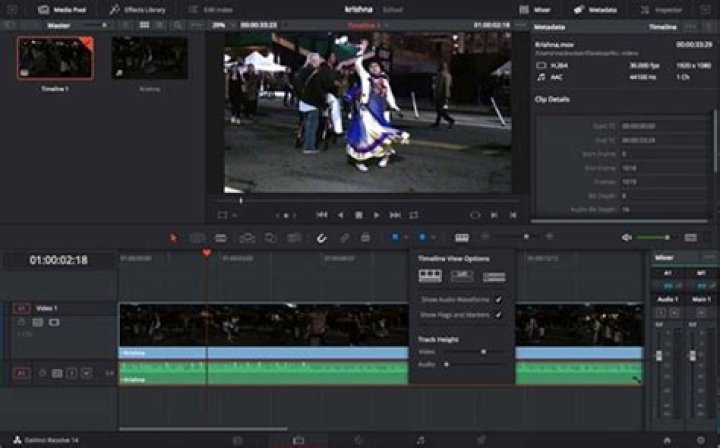Open the Timeline View Options button
720x448 pixels.
[x=461, y=237]
